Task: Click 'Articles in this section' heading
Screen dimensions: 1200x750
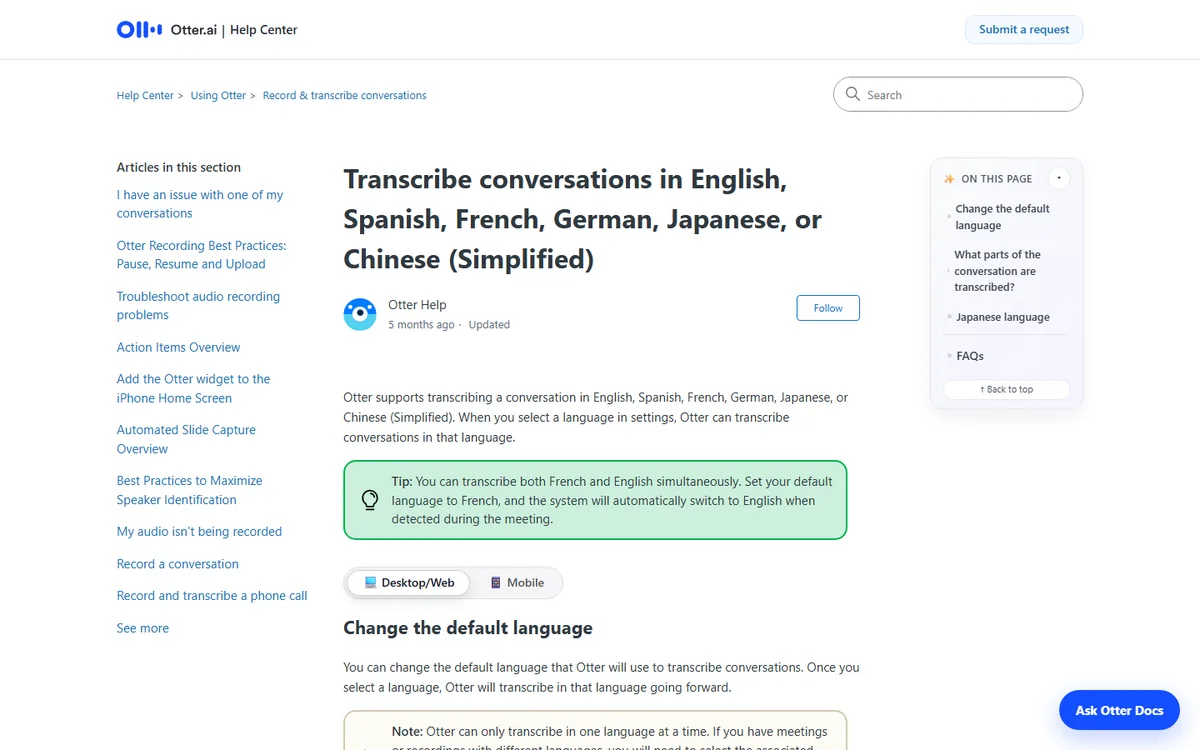Action: [179, 167]
